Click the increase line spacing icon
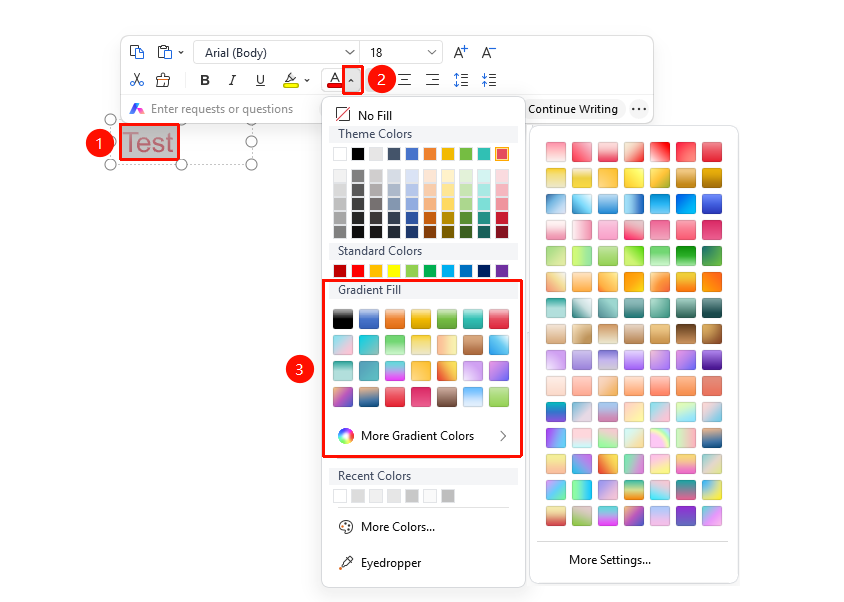This screenshot has height=602, width=844. [x=461, y=80]
